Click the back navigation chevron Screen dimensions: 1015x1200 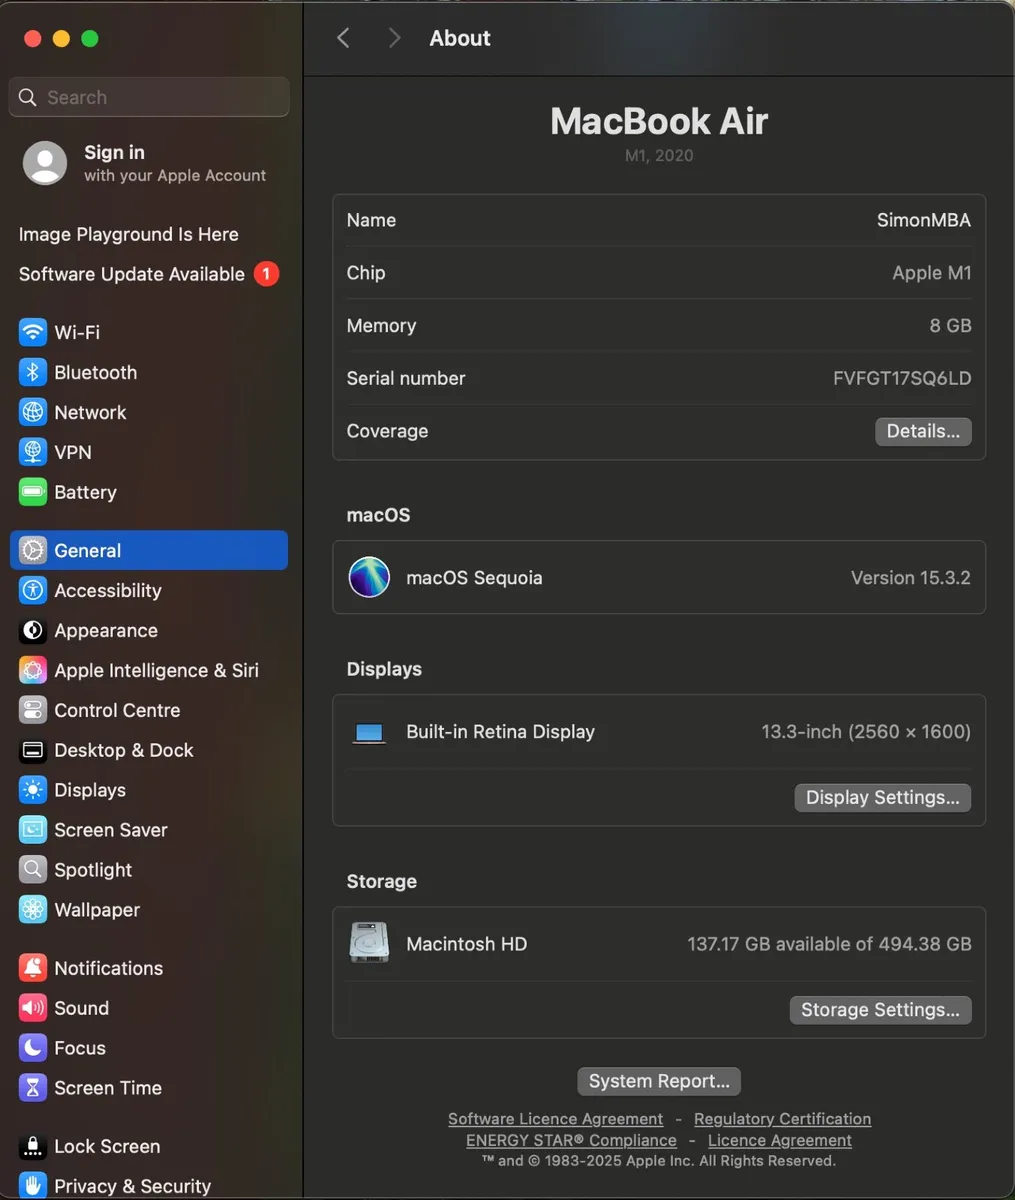pyautogui.click(x=343, y=37)
